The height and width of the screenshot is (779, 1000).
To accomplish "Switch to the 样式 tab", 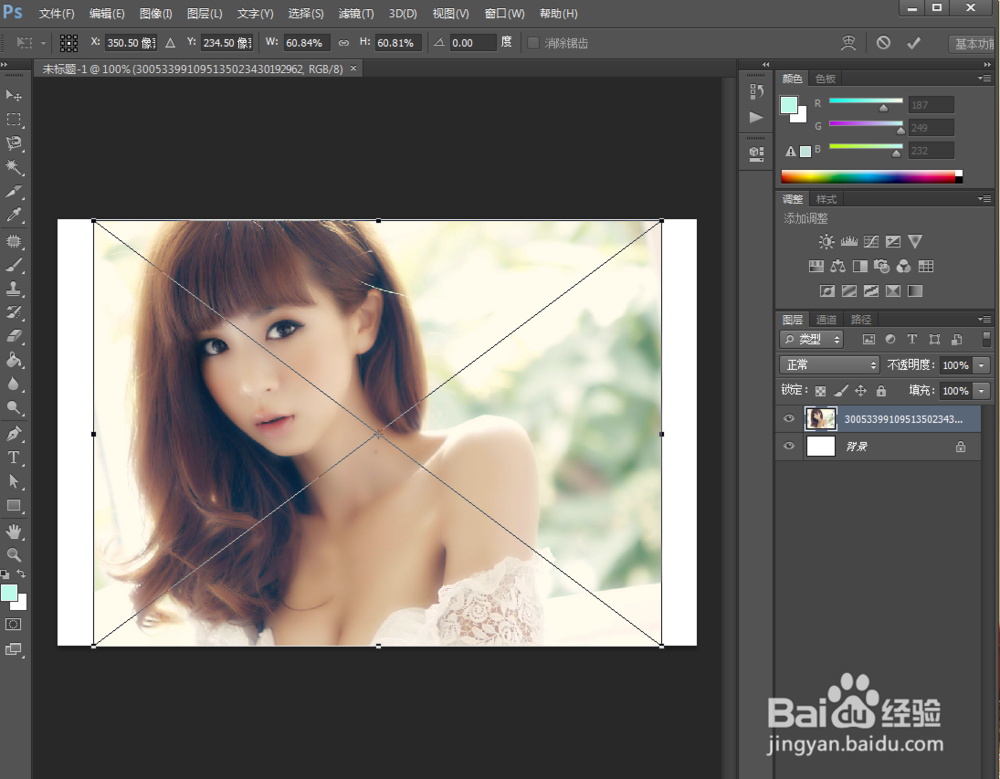I will pyautogui.click(x=826, y=199).
